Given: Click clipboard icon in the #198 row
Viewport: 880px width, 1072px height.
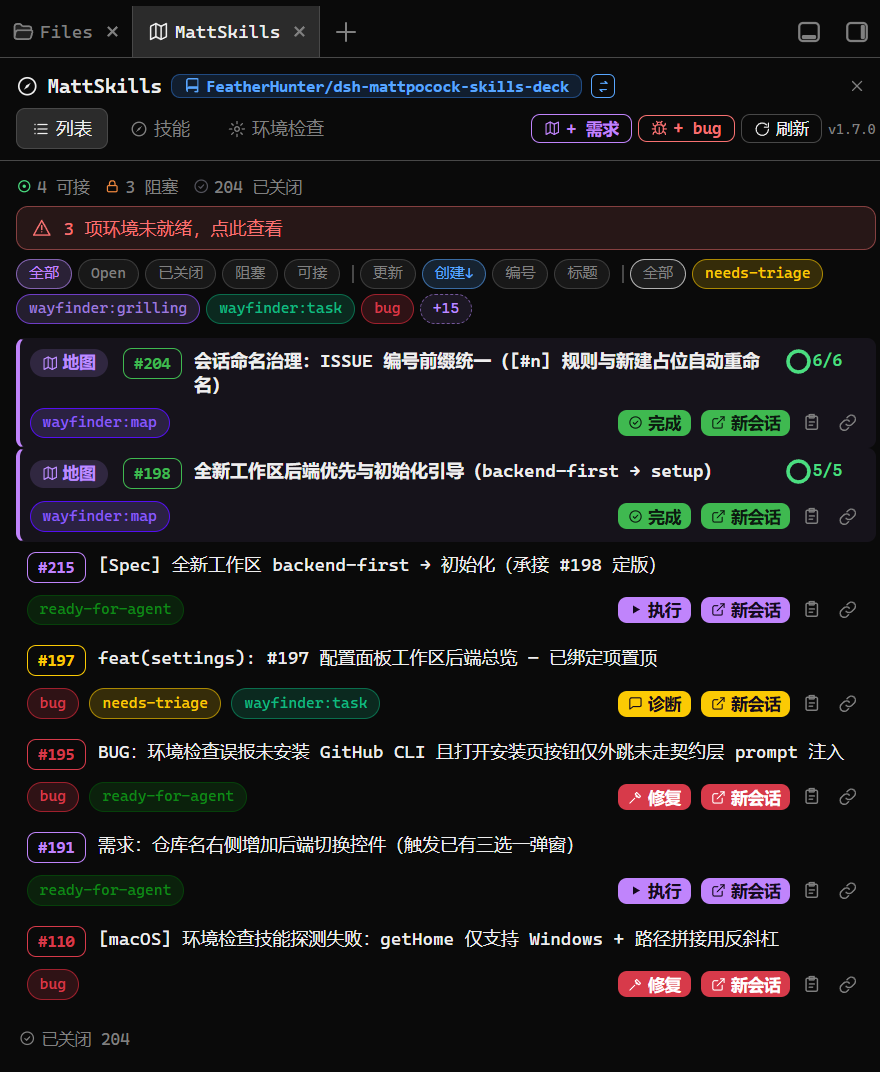Looking at the screenshot, I should coord(812,516).
